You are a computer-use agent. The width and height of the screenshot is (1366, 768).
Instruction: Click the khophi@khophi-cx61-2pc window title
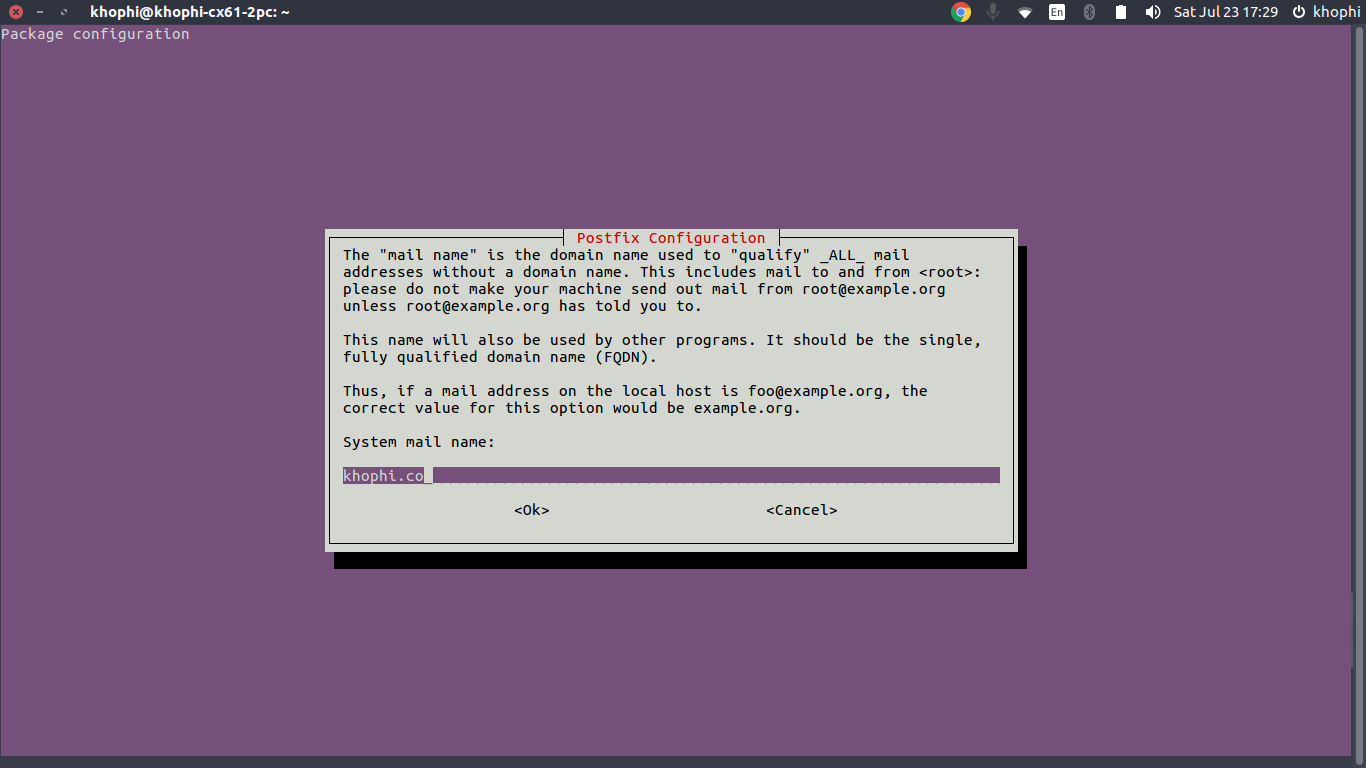(x=190, y=12)
